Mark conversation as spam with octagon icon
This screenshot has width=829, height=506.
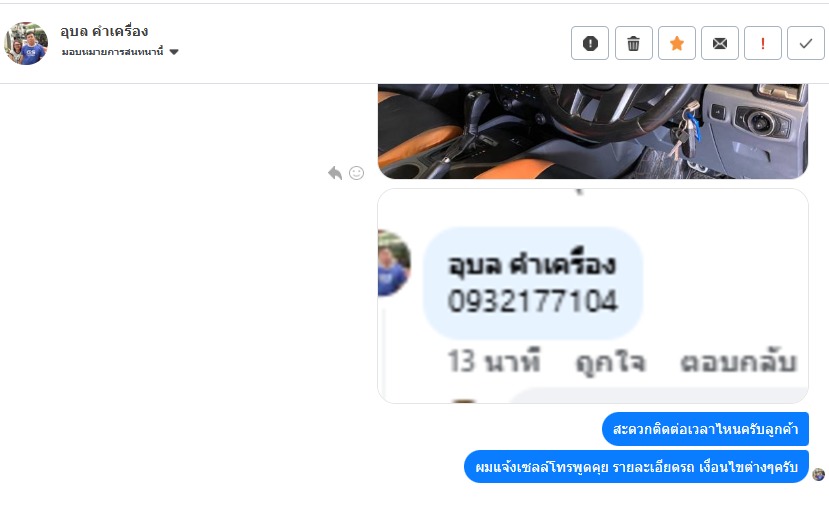click(x=590, y=43)
